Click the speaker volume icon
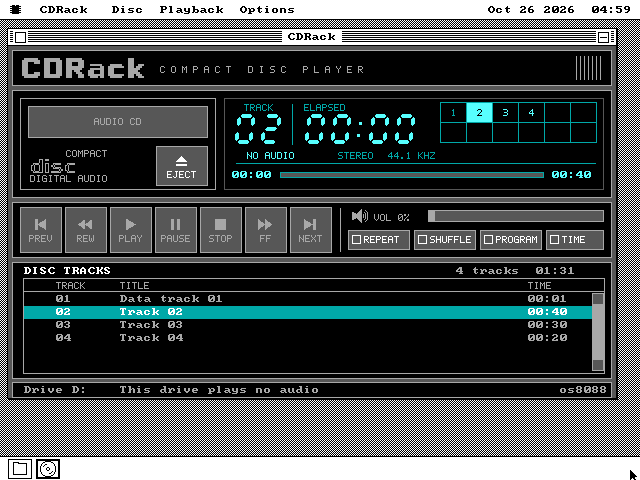The image size is (640, 480). pos(360,216)
